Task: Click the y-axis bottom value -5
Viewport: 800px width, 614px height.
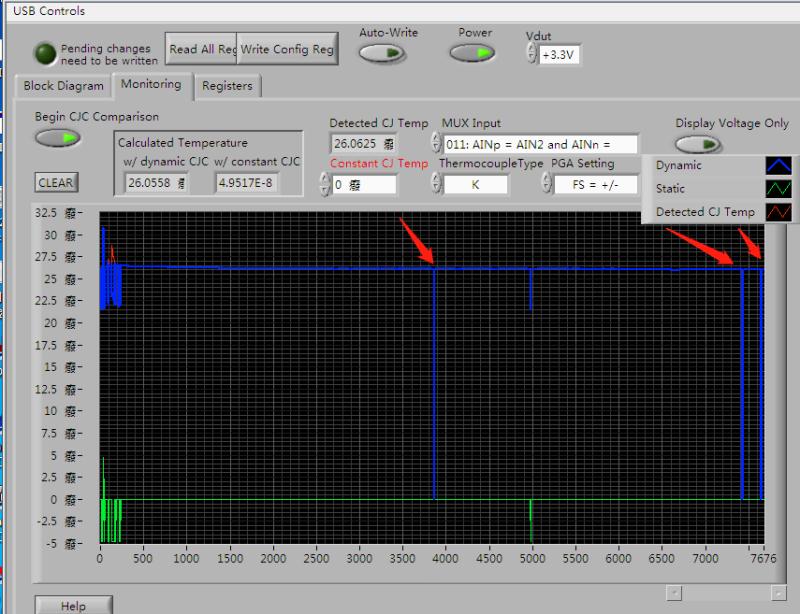Action: [x=51, y=544]
